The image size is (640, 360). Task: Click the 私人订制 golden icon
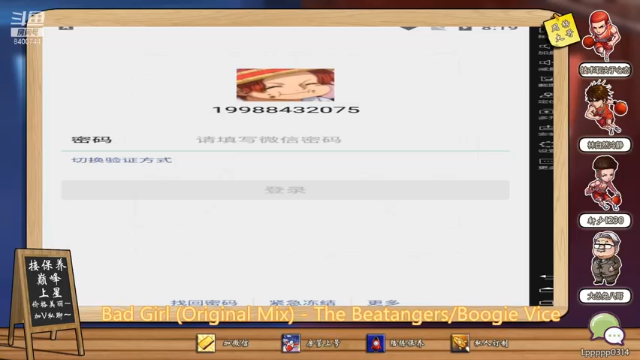(x=460, y=343)
